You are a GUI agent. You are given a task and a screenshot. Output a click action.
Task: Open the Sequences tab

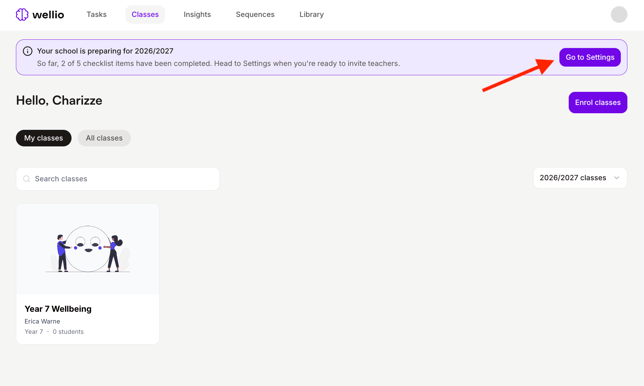(255, 14)
